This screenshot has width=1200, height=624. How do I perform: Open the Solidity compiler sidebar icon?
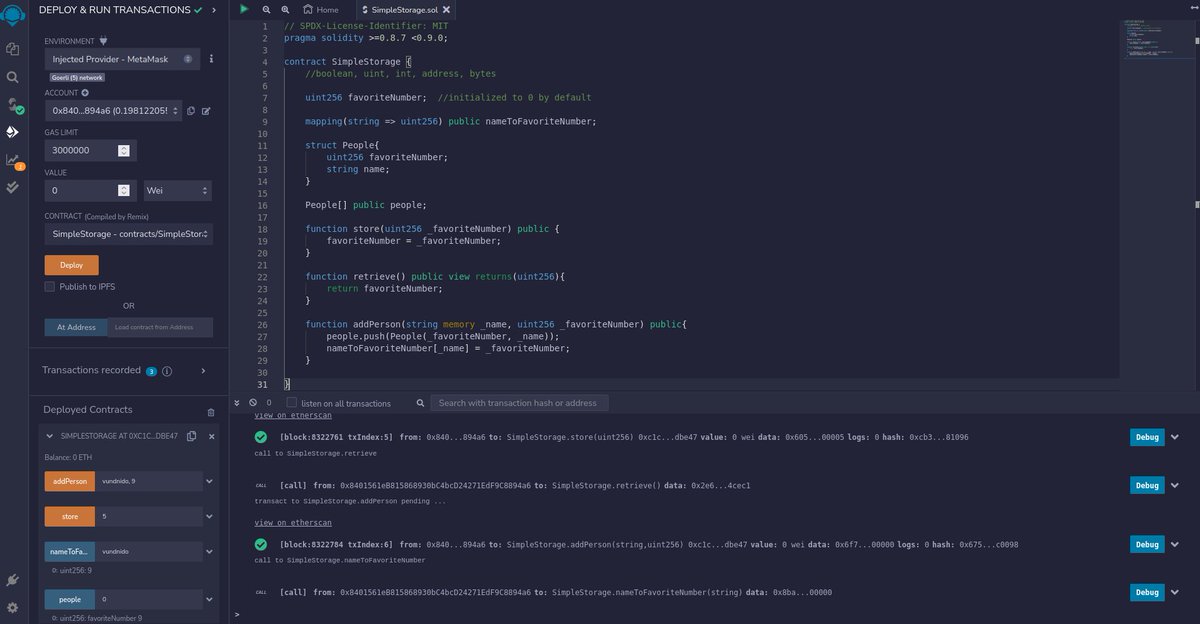[13, 104]
